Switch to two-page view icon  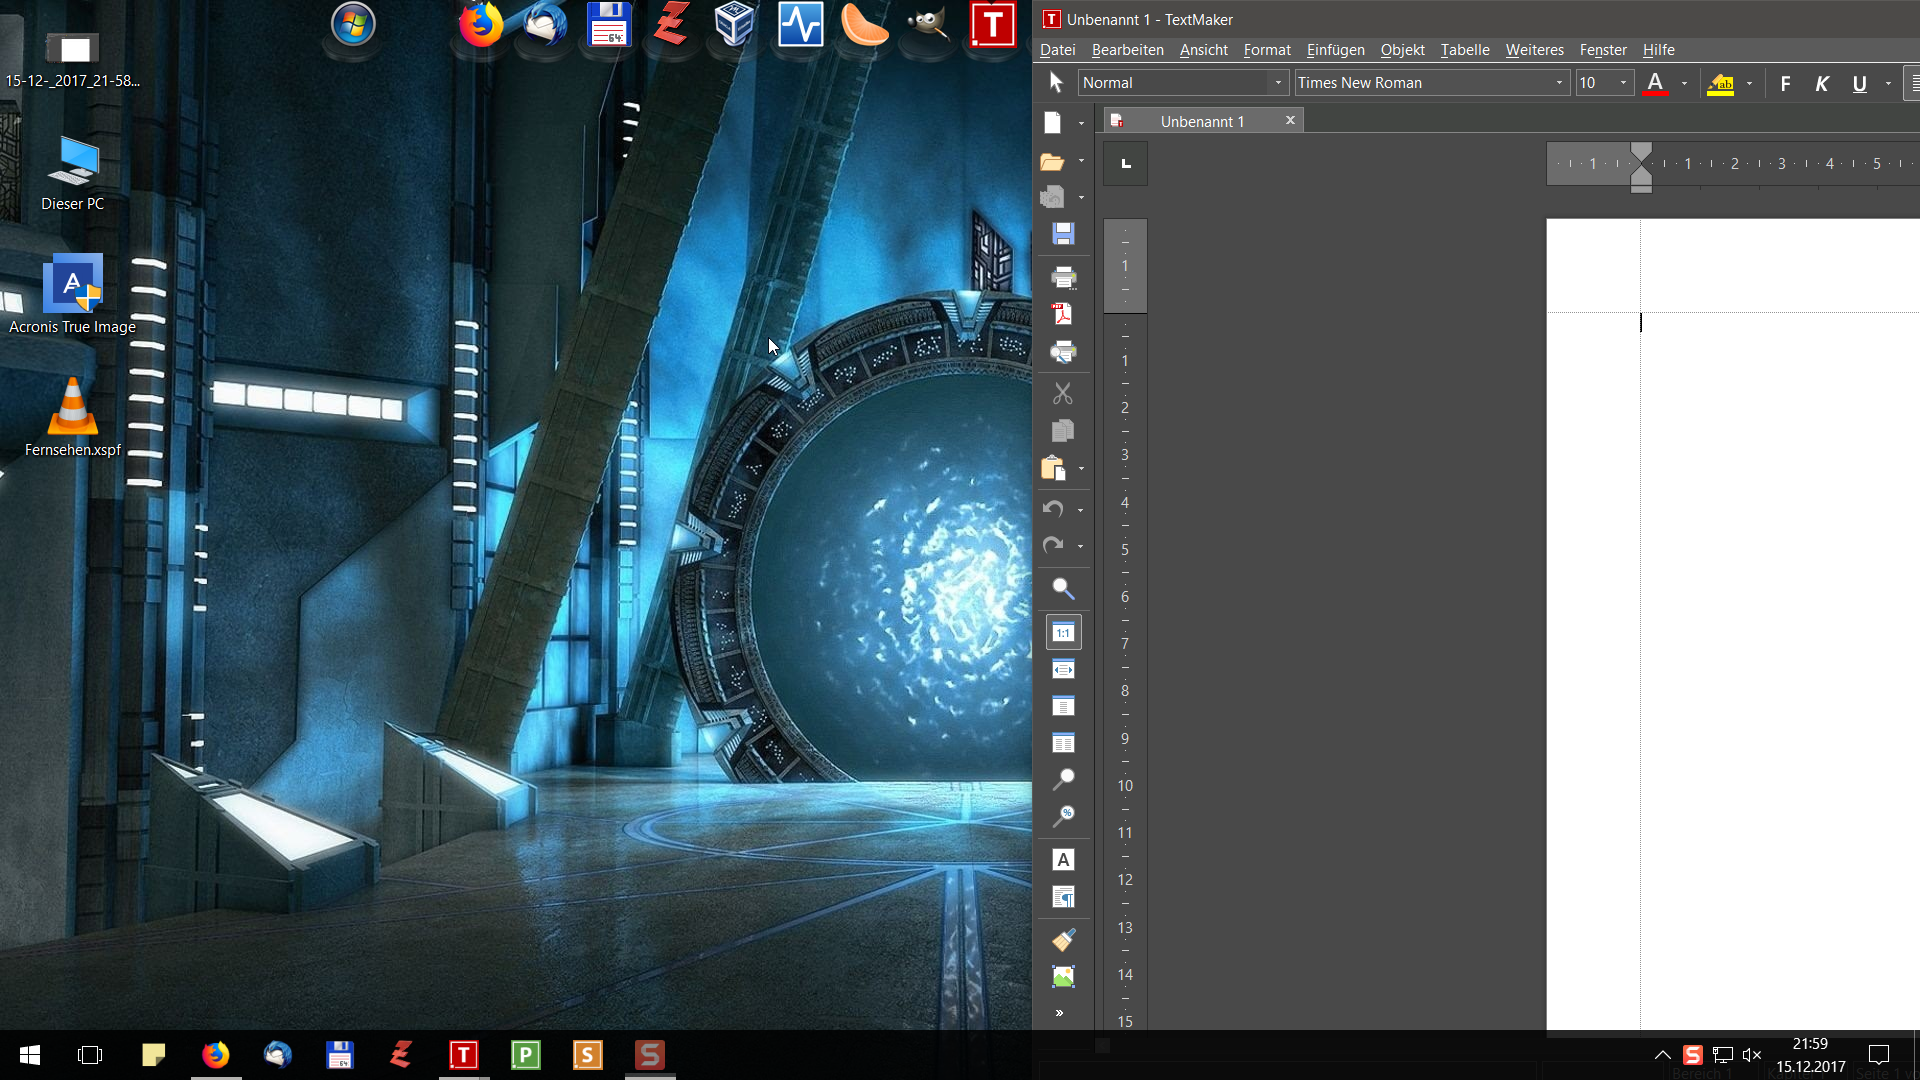coord(1063,743)
